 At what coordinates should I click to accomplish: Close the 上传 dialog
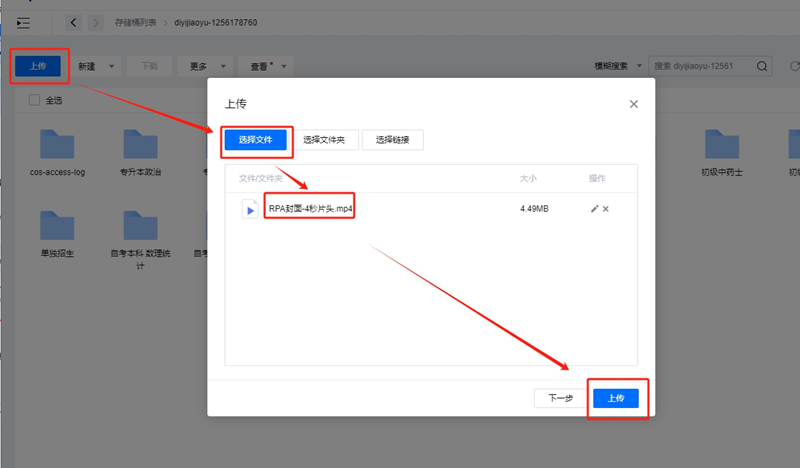(x=634, y=104)
